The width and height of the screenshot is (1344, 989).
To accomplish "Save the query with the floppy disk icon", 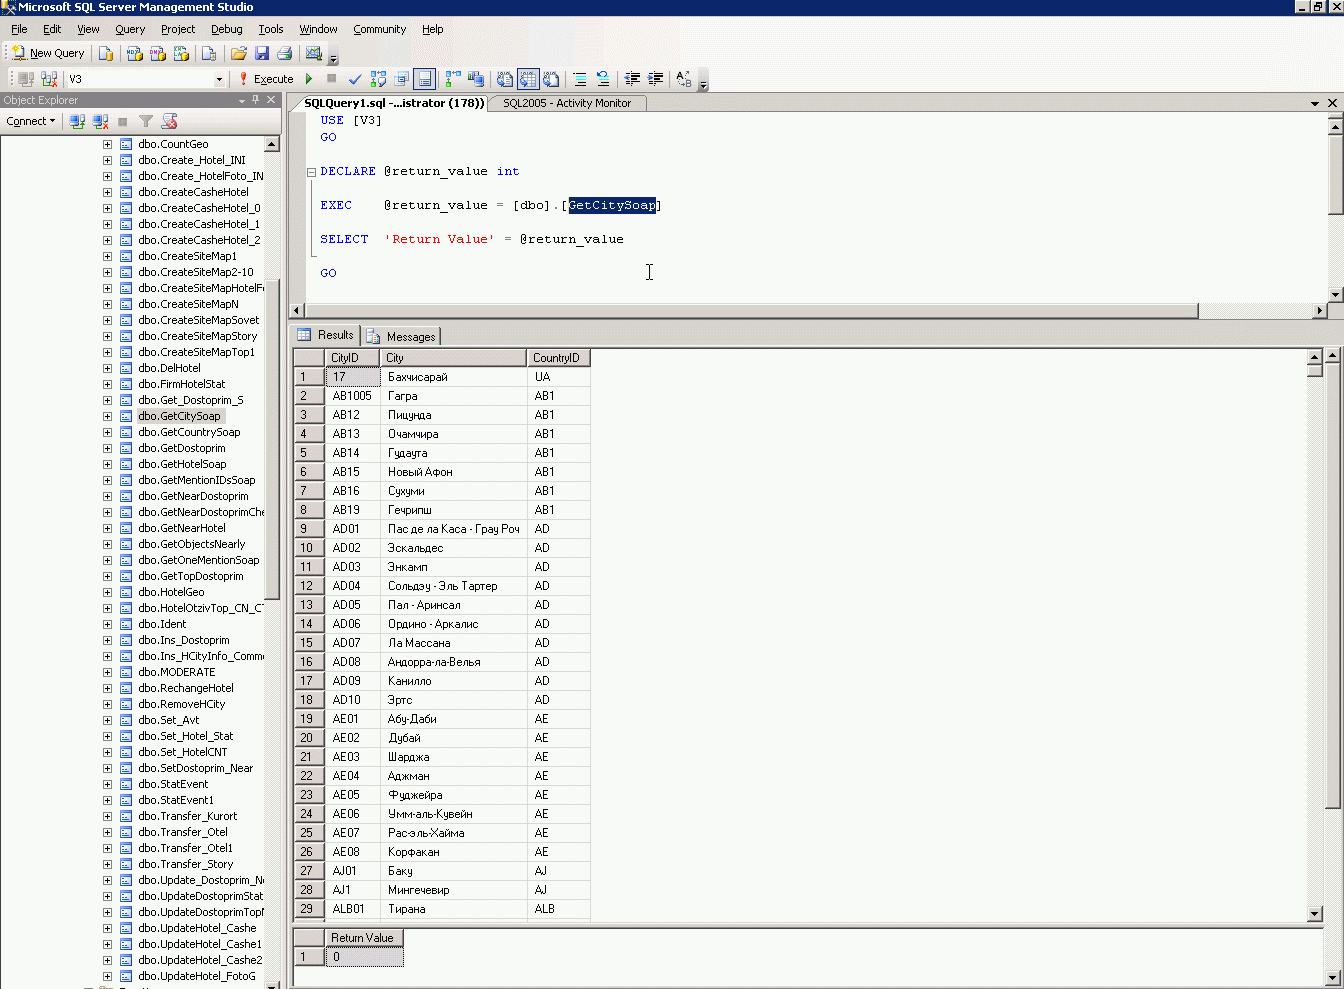I will point(262,53).
